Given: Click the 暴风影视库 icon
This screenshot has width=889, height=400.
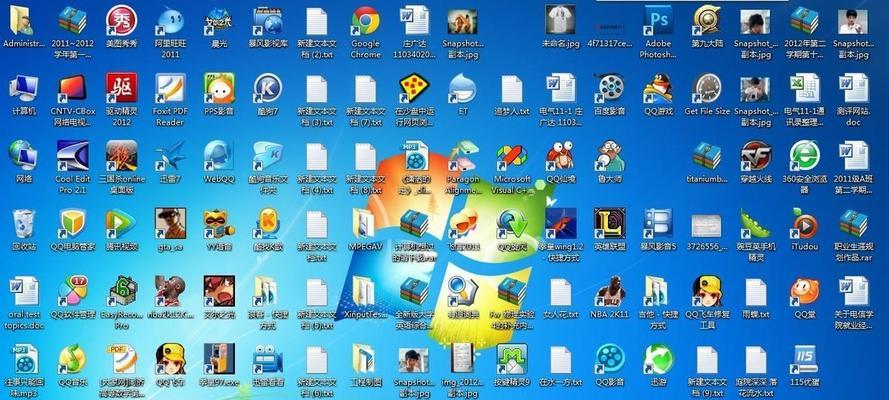Looking at the screenshot, I should click(268, 22).
